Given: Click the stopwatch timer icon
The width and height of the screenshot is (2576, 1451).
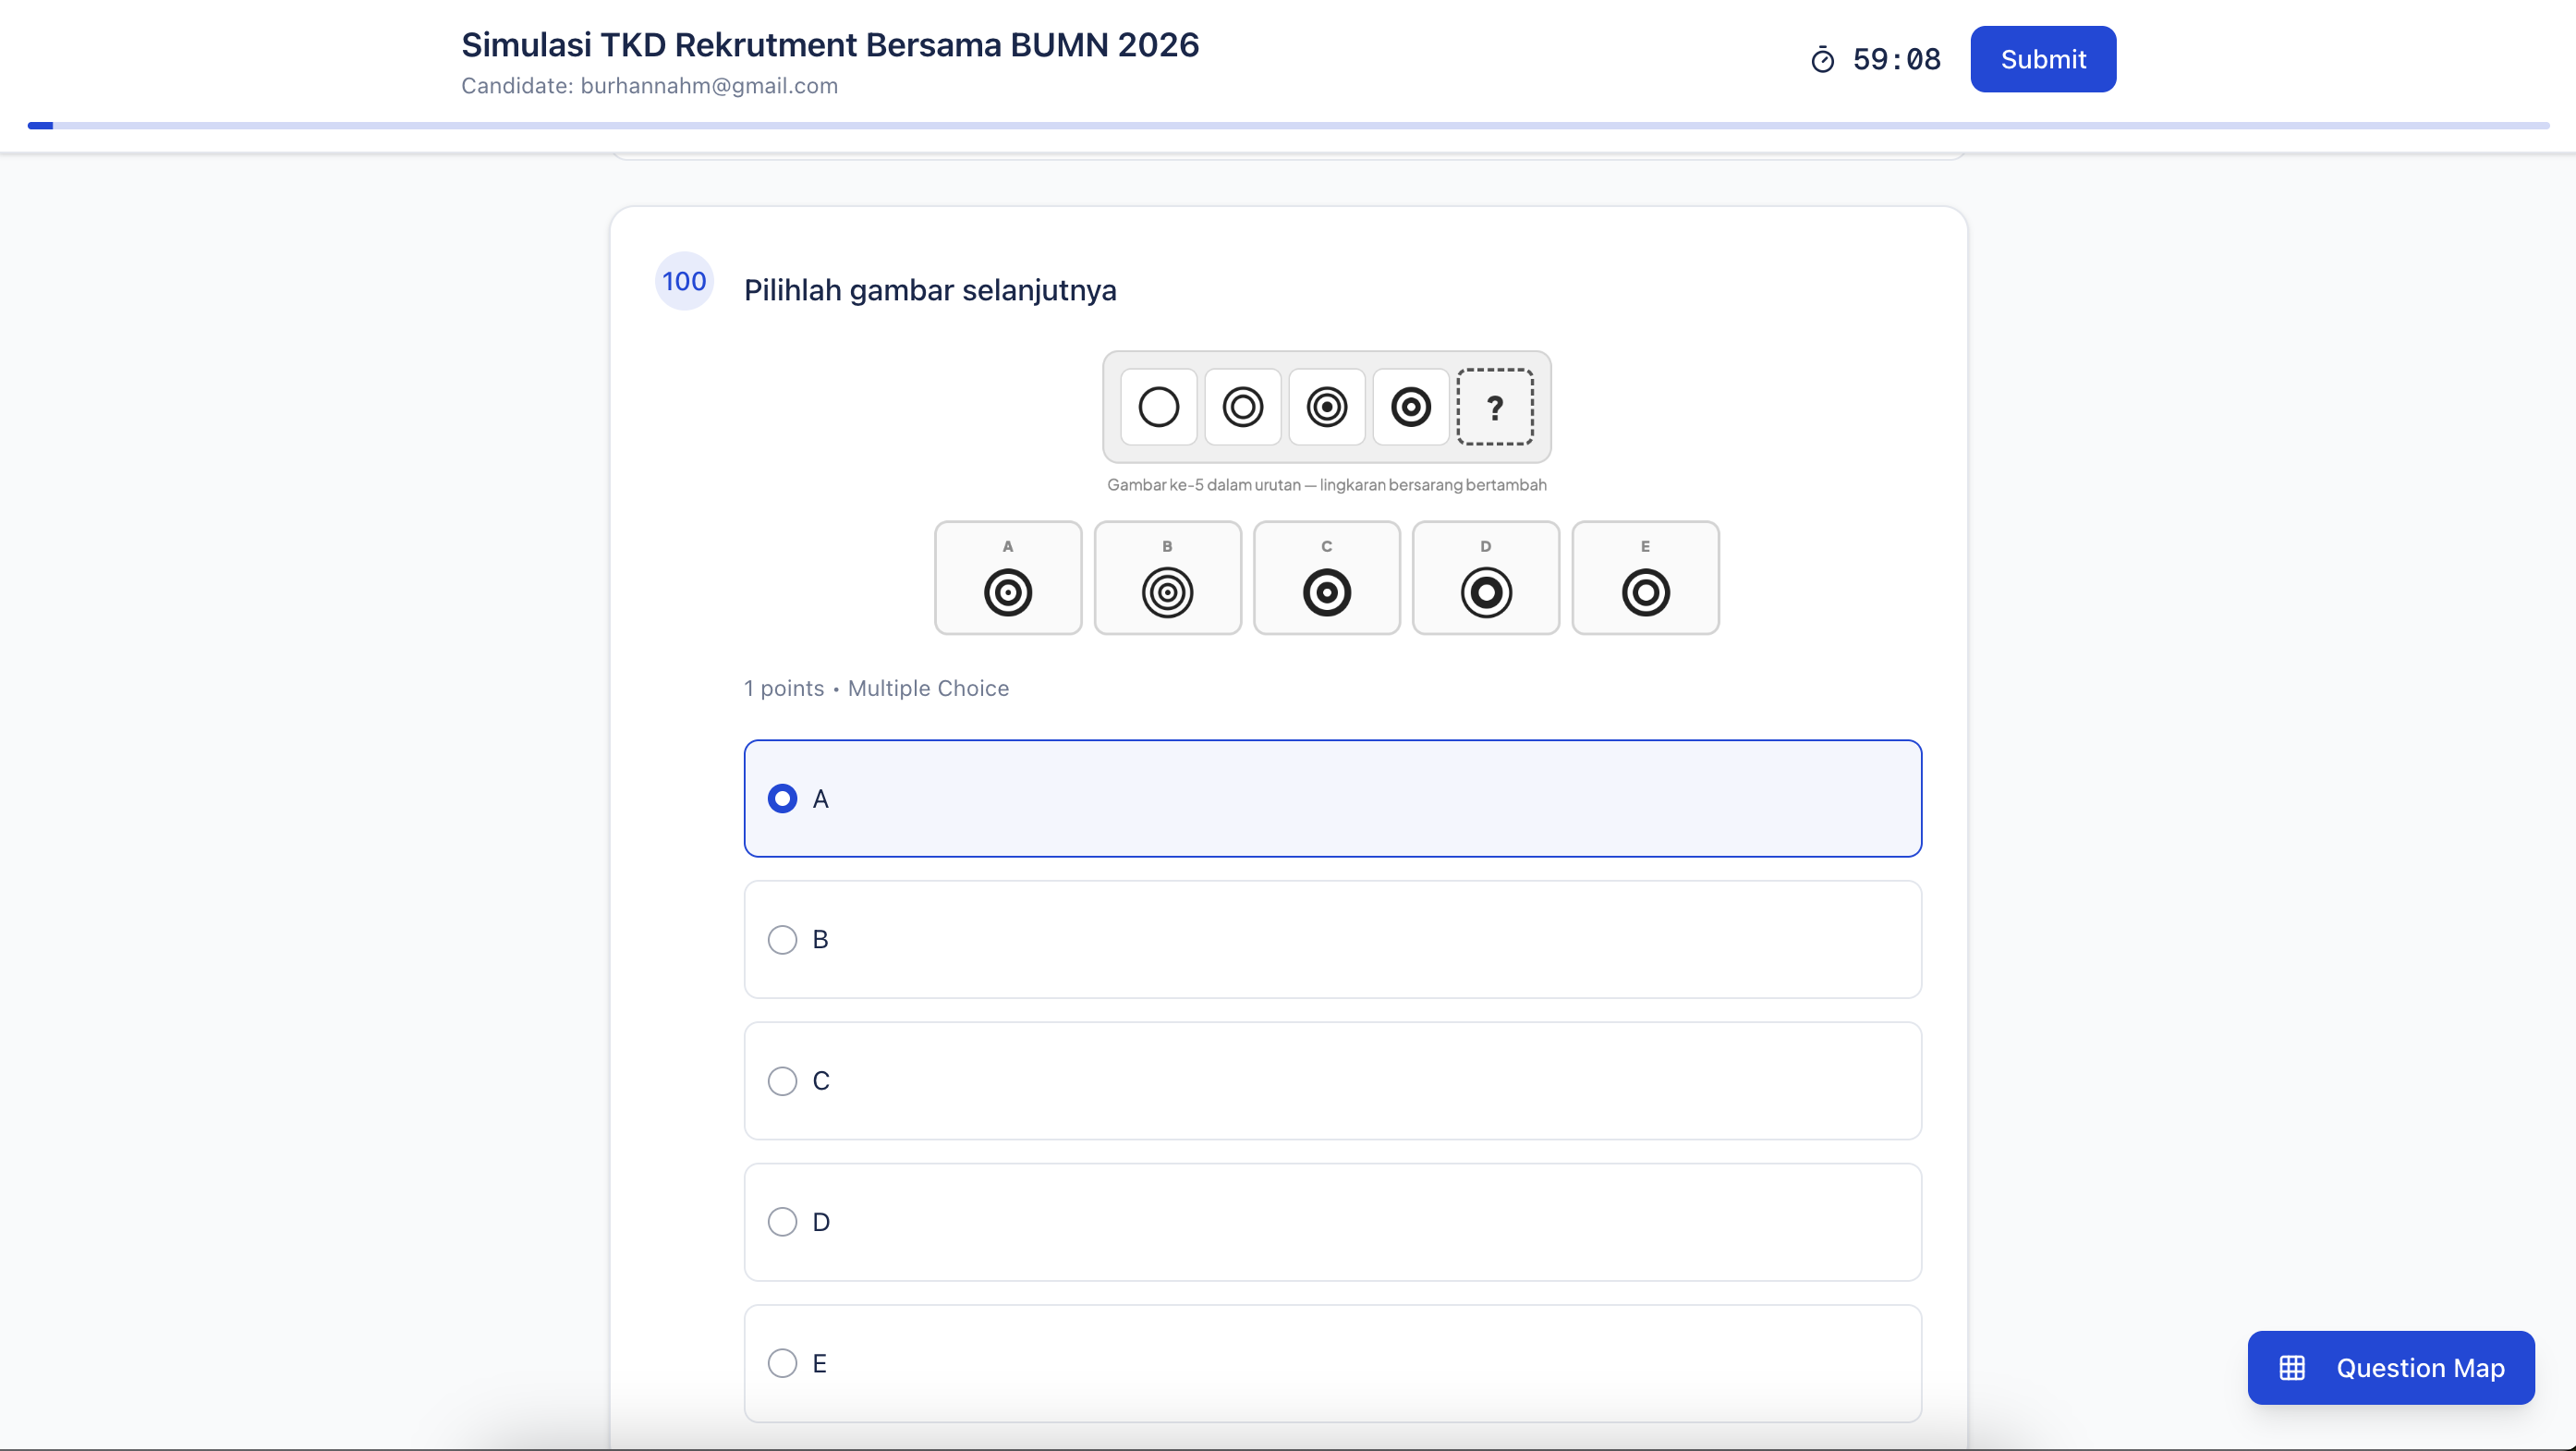Looking at the screenshot, I should click(1822, 60).
